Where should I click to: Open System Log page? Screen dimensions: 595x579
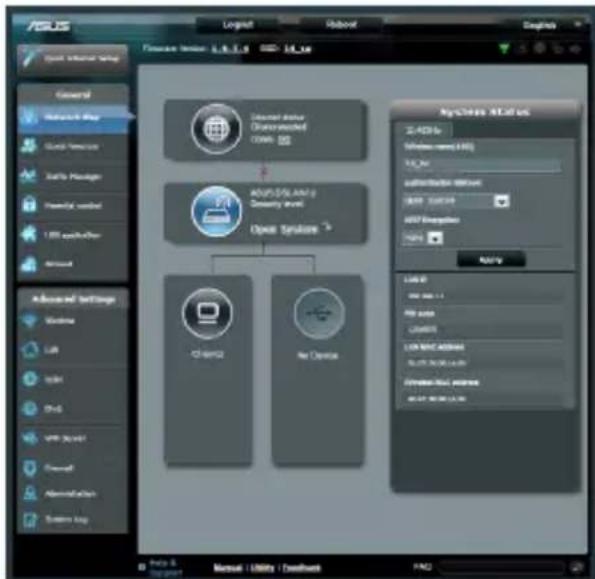72,519
